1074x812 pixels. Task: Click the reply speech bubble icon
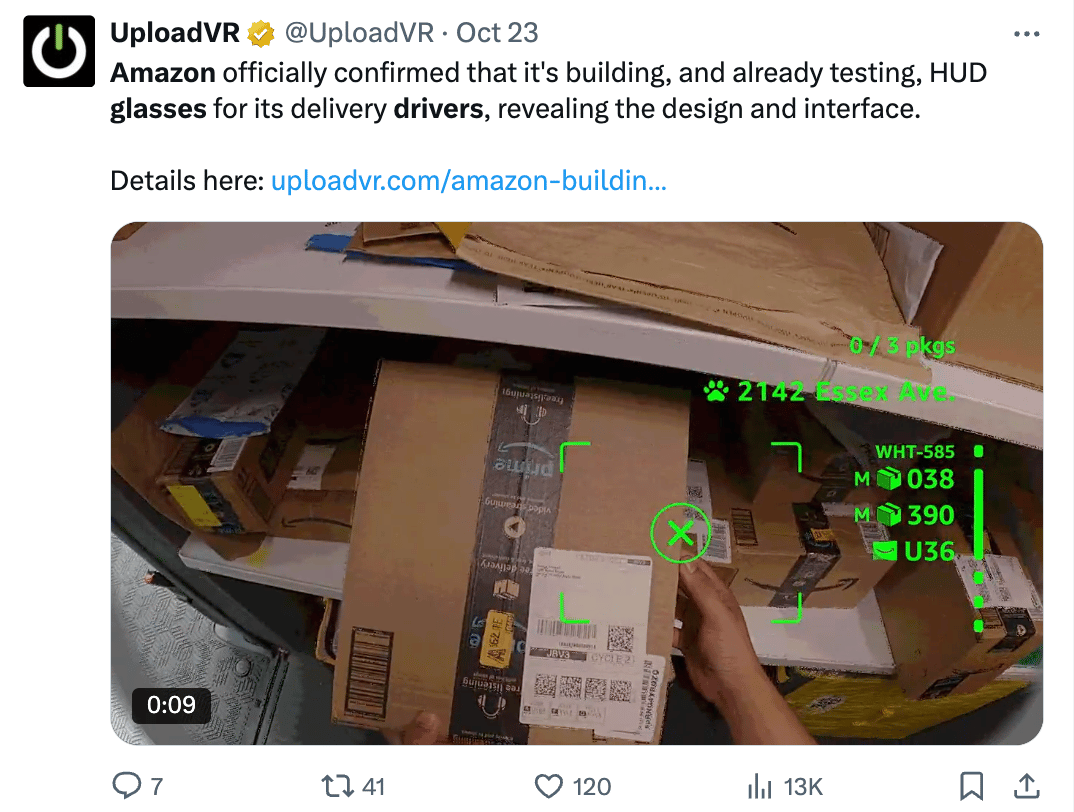(127, 786)
